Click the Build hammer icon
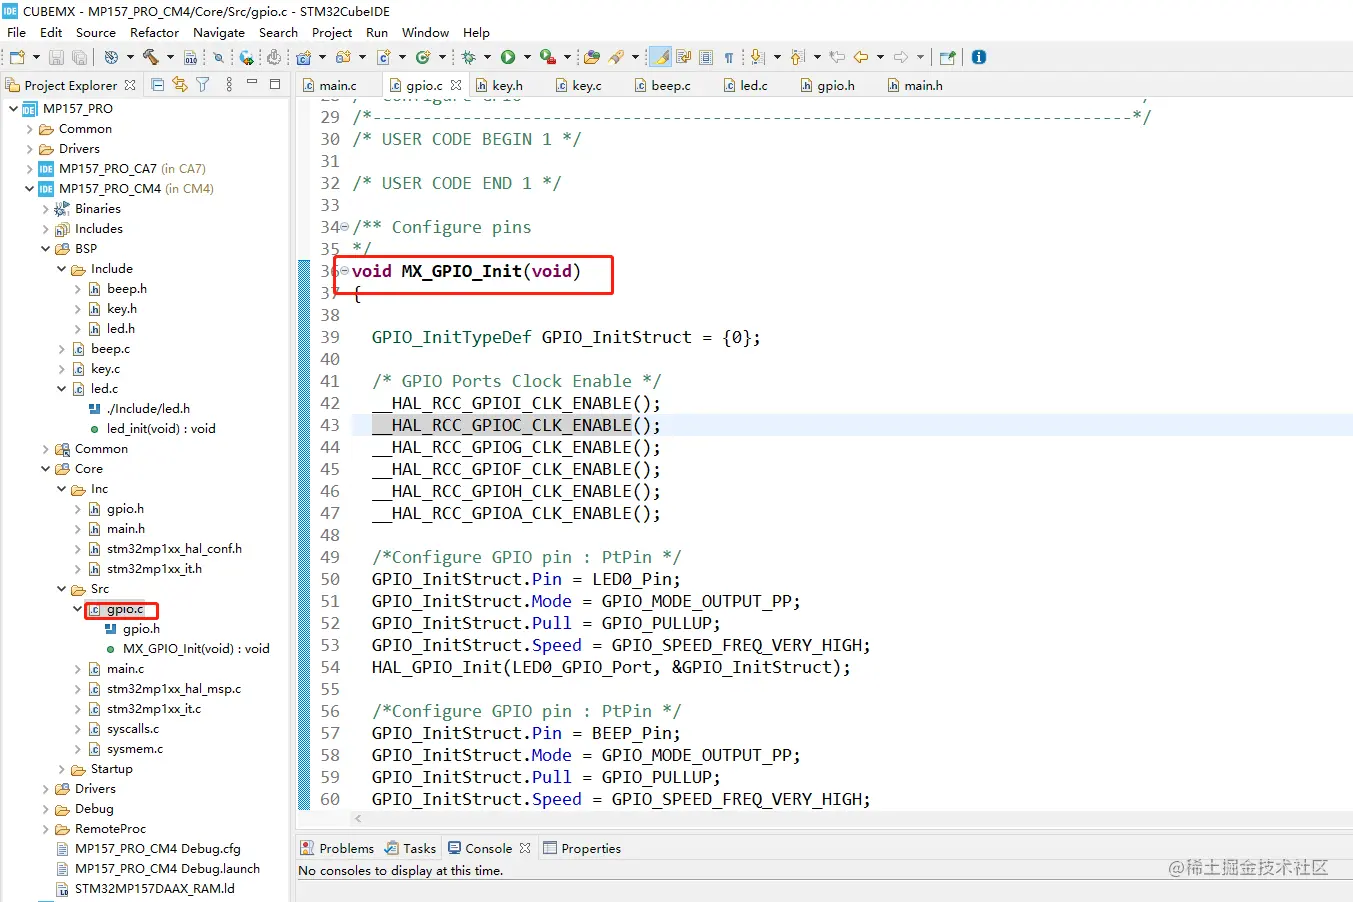Screen dimensions: 1353x902 151,58
